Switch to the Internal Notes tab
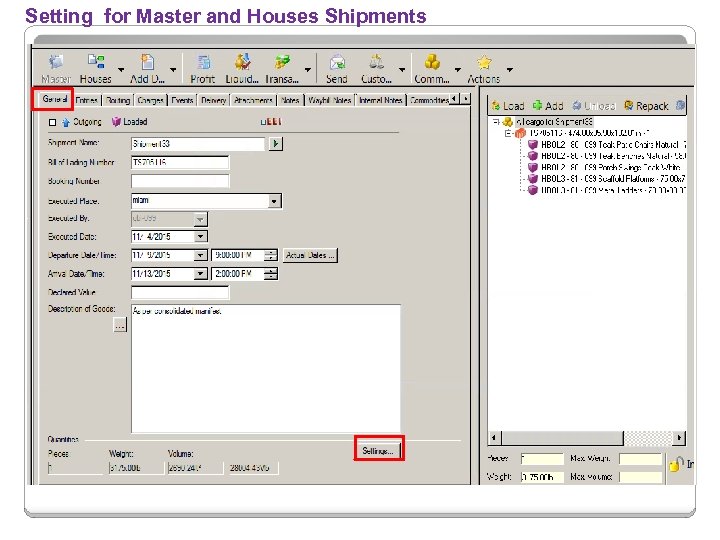This screenshot has height=540, width=720. click(381, 100)
